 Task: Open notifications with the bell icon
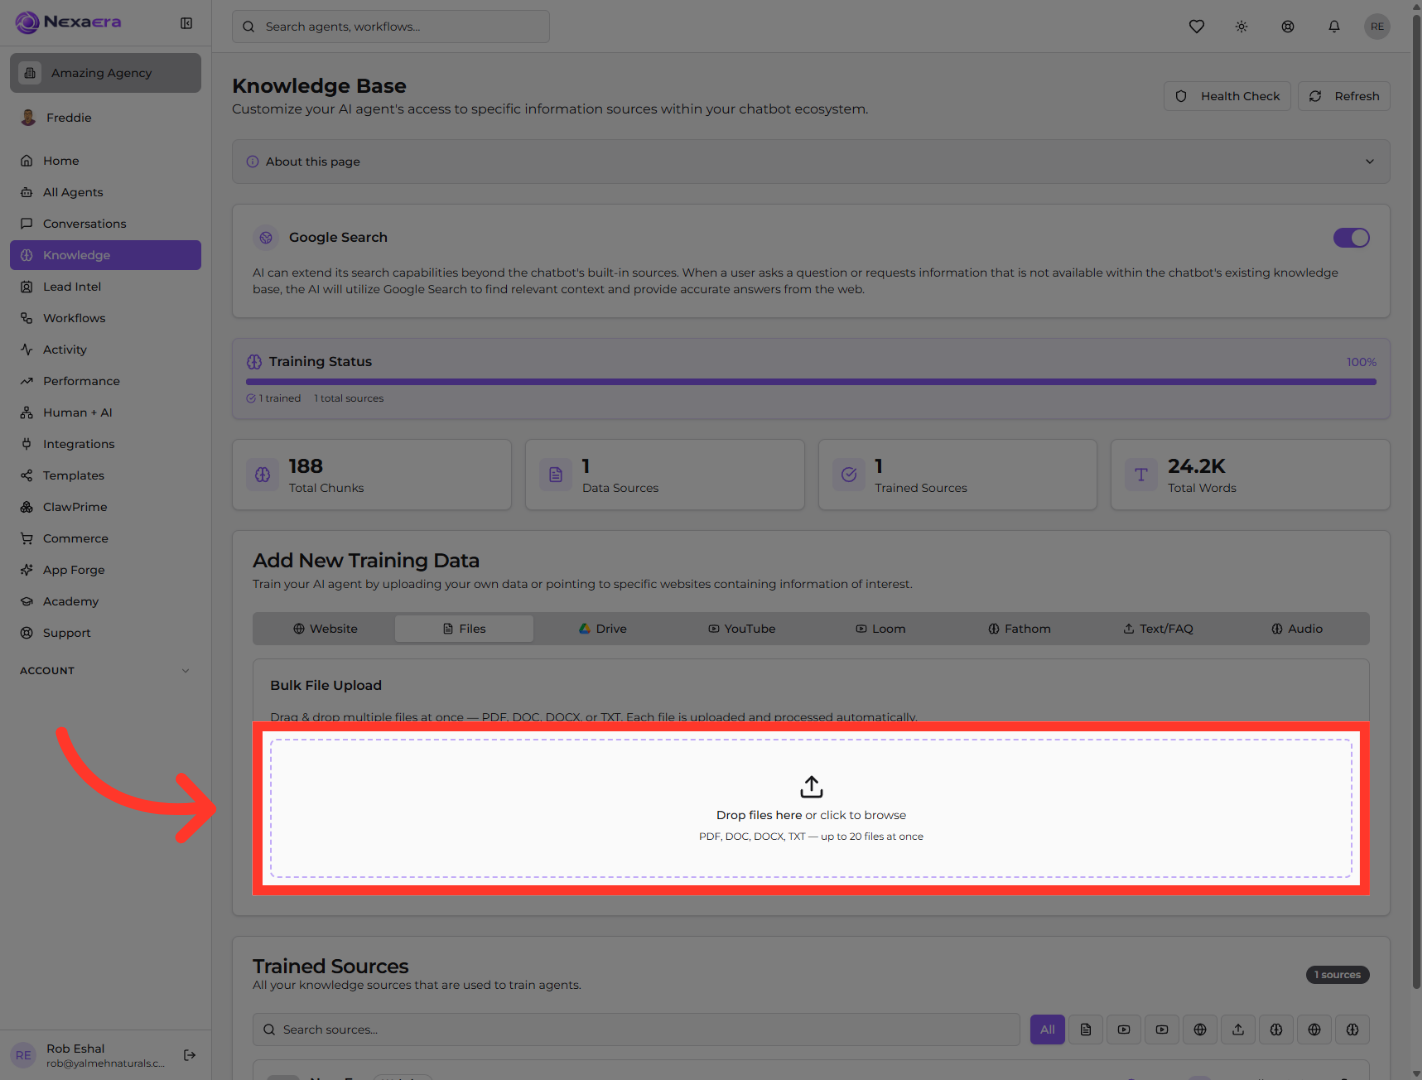click(x=1334, y=27)
